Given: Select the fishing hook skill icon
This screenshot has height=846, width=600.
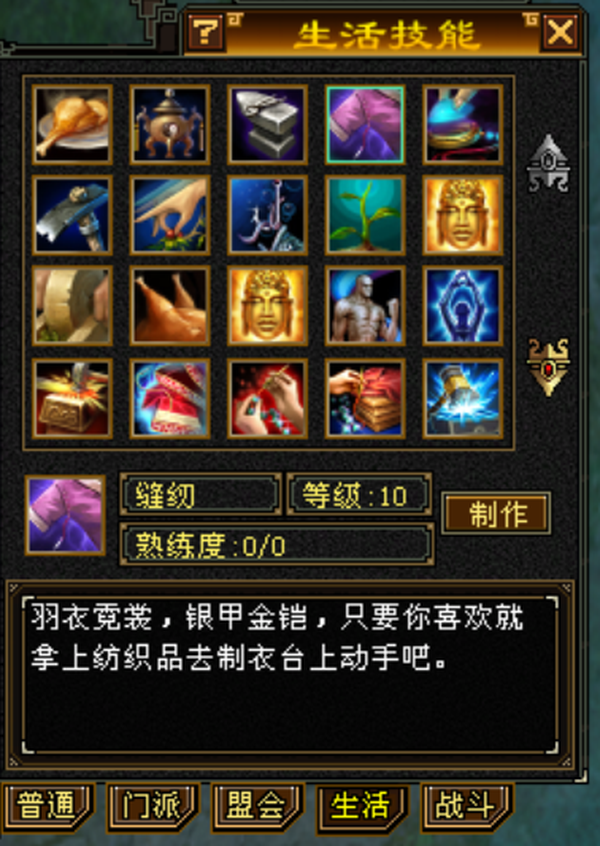Looking at the screenshot, I should coord(268,215).
